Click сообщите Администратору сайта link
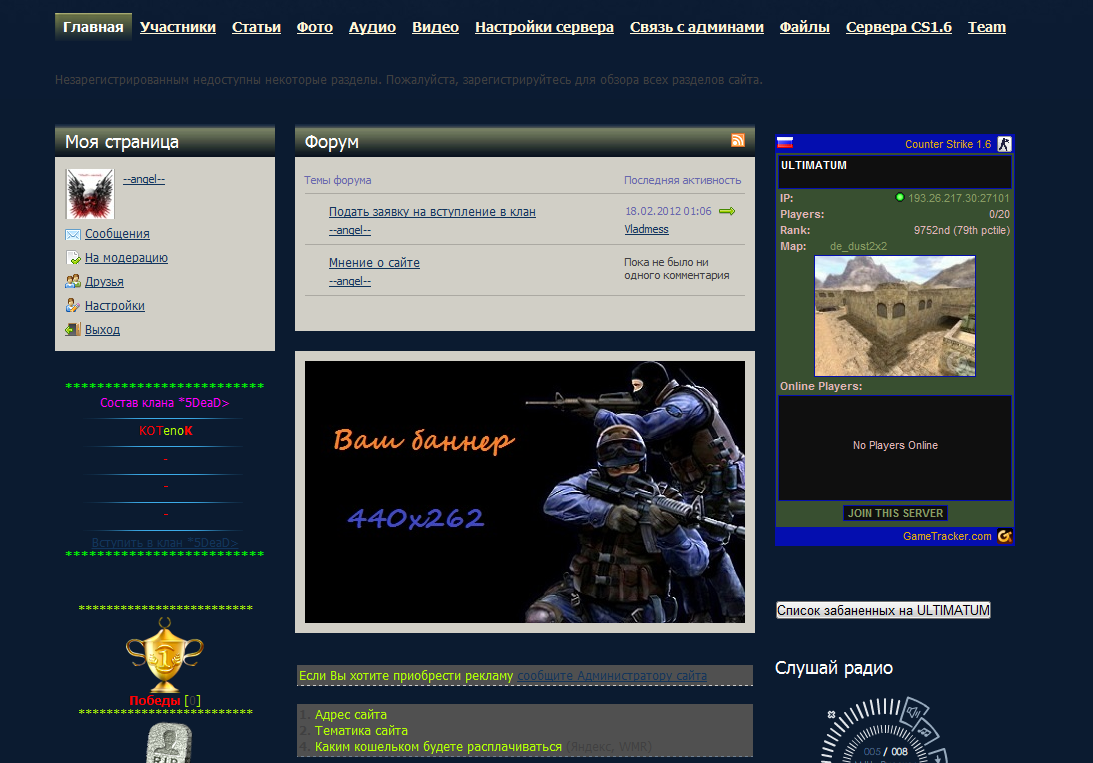The image size is (1093, 763). click(612, 675)
